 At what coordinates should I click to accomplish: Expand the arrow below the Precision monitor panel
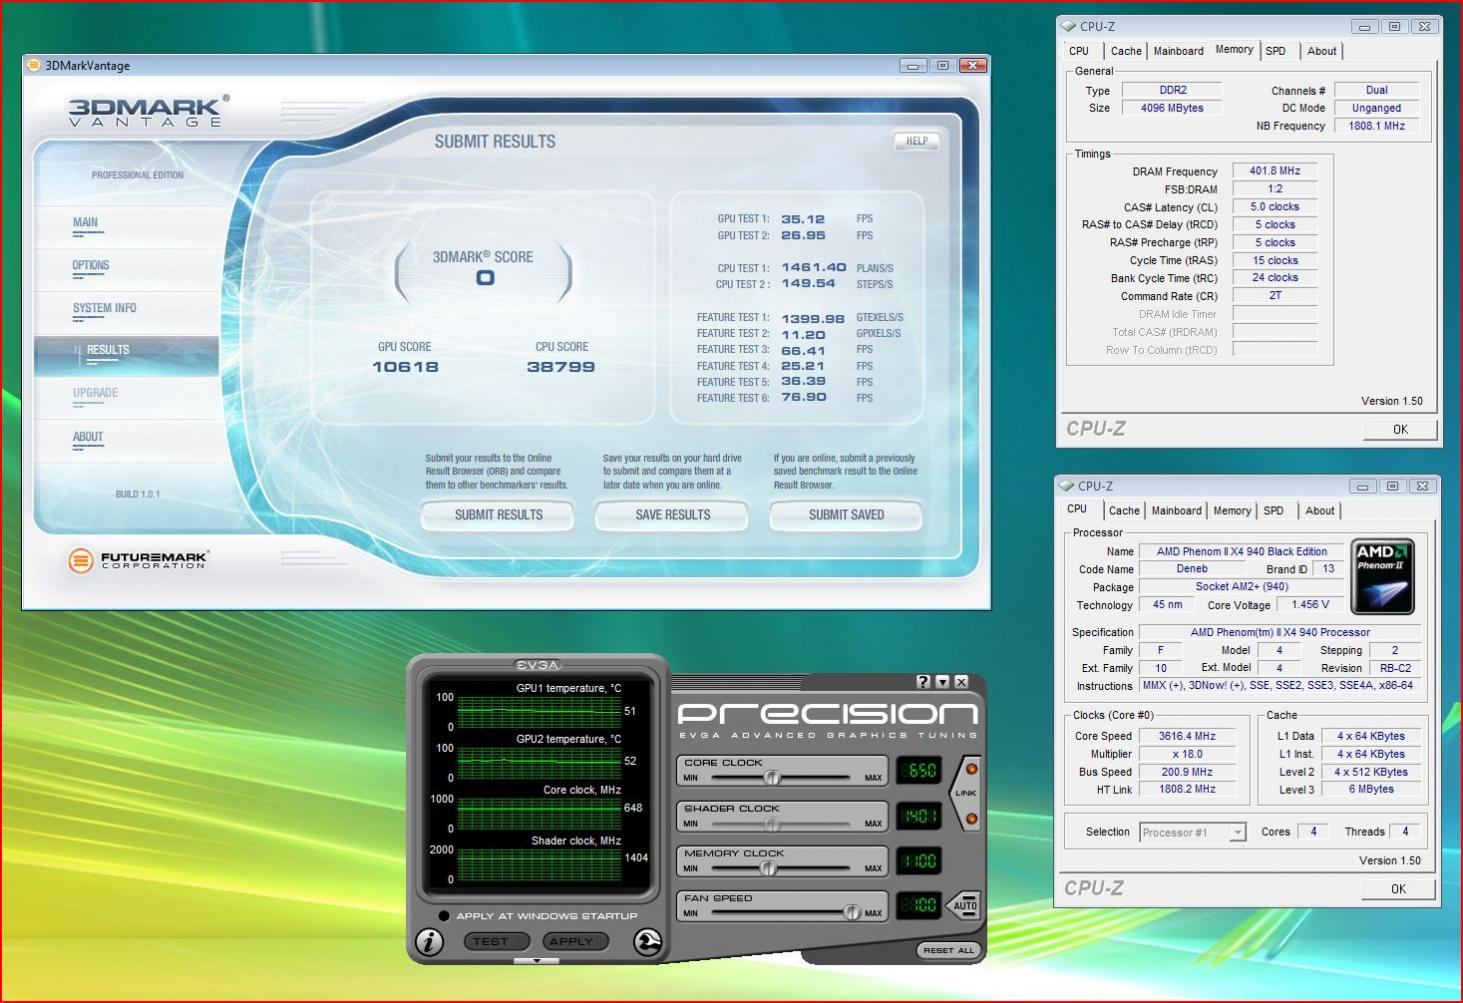click(x=537, y=961)
